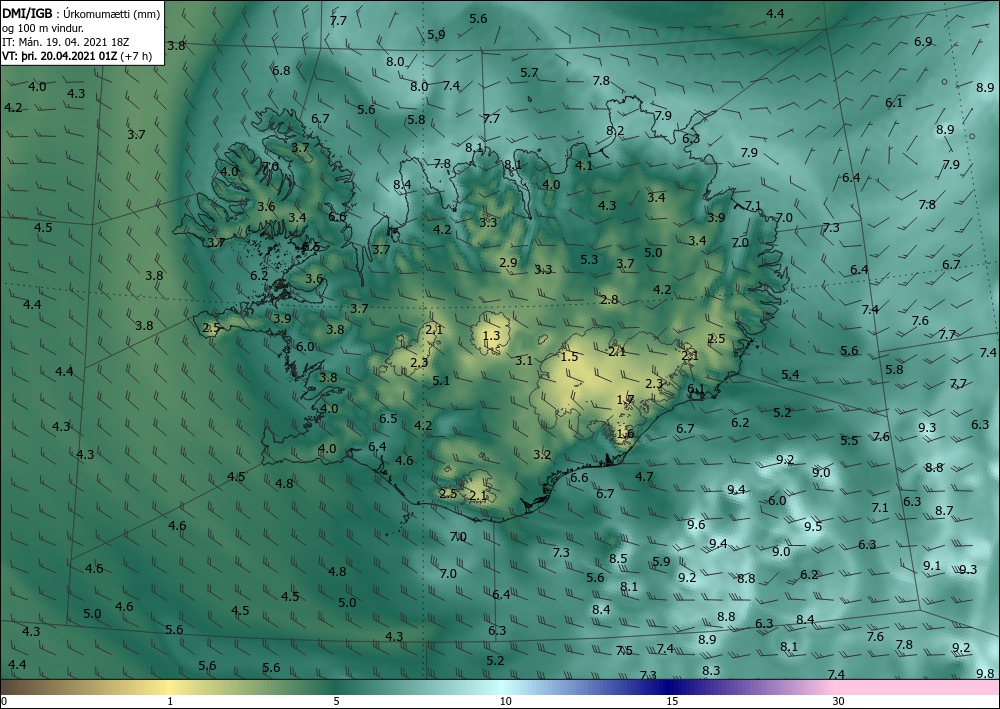Click the 2.8 value on the map

tap(609, 299)
